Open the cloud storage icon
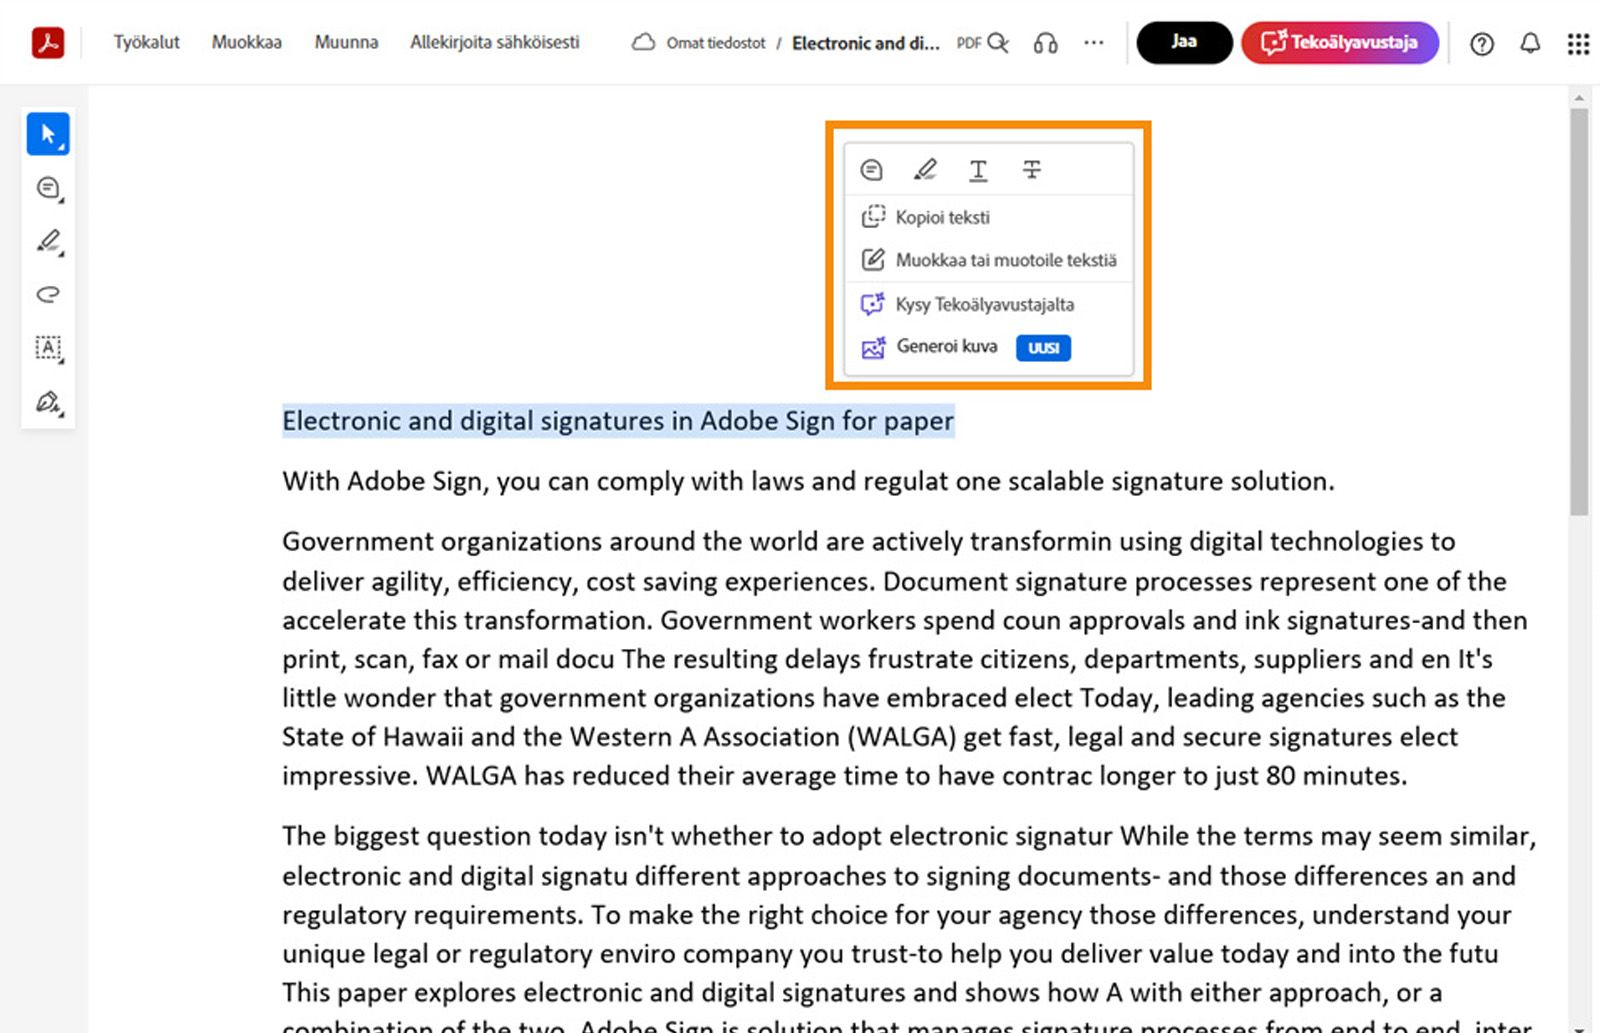Screen dimensions: 1600x1033 [644, 42]
